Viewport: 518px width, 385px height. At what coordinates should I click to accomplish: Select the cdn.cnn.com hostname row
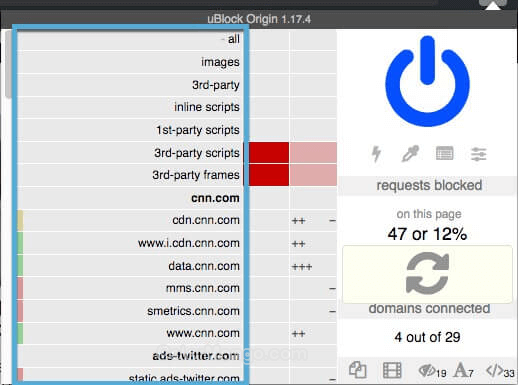click(x=129, y=220)
